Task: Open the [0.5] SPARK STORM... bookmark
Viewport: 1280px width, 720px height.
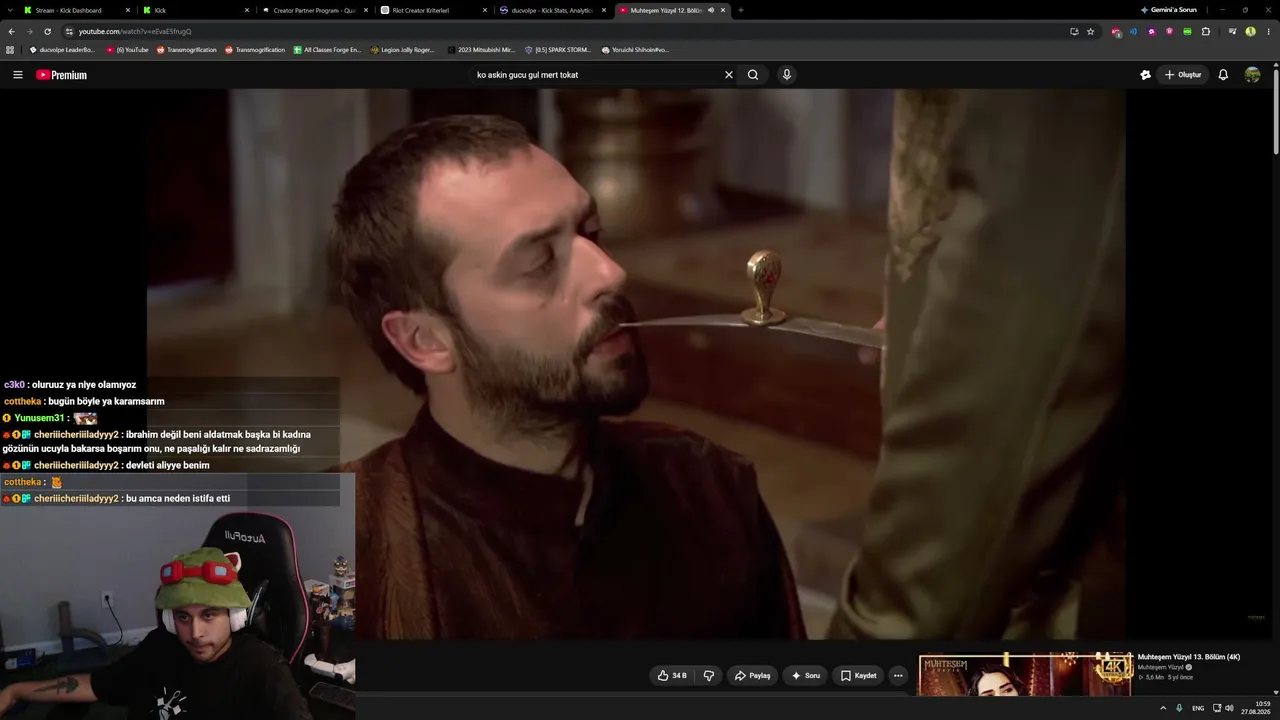Action: click(557, 49)
